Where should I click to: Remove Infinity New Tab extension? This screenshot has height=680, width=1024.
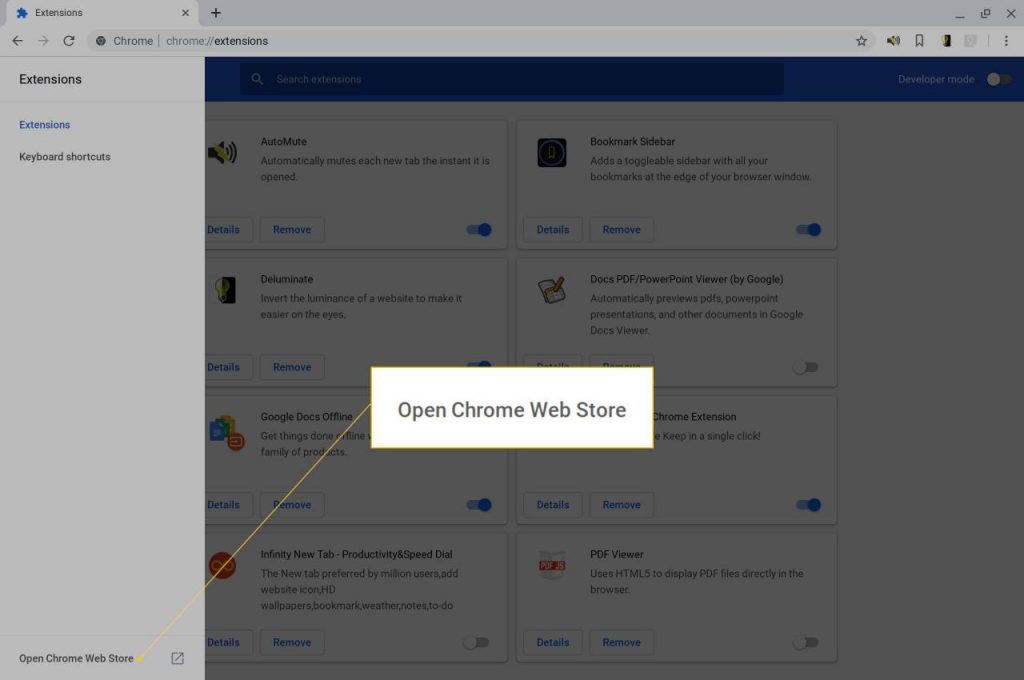(x=292, y=642)
